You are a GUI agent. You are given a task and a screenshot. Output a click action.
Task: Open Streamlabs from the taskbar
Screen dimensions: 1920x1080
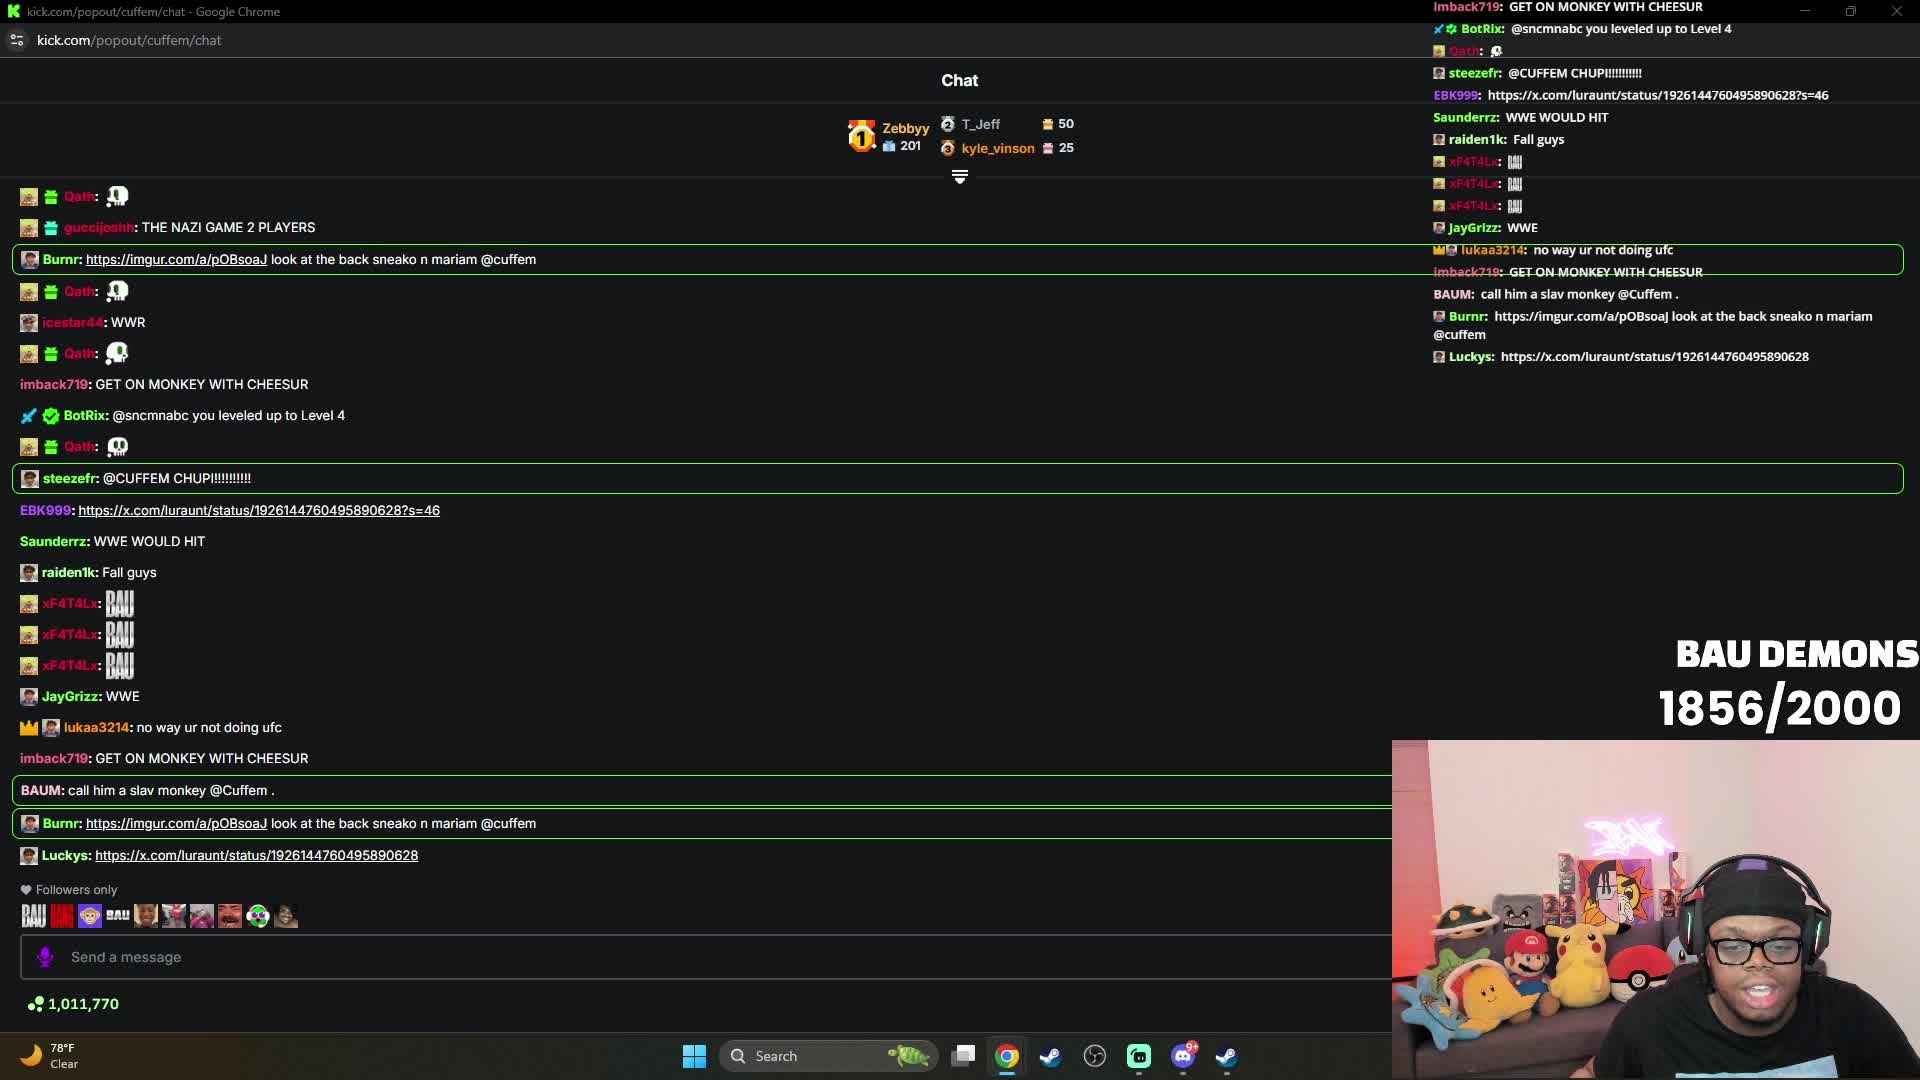click(x=1139, y=1056)
